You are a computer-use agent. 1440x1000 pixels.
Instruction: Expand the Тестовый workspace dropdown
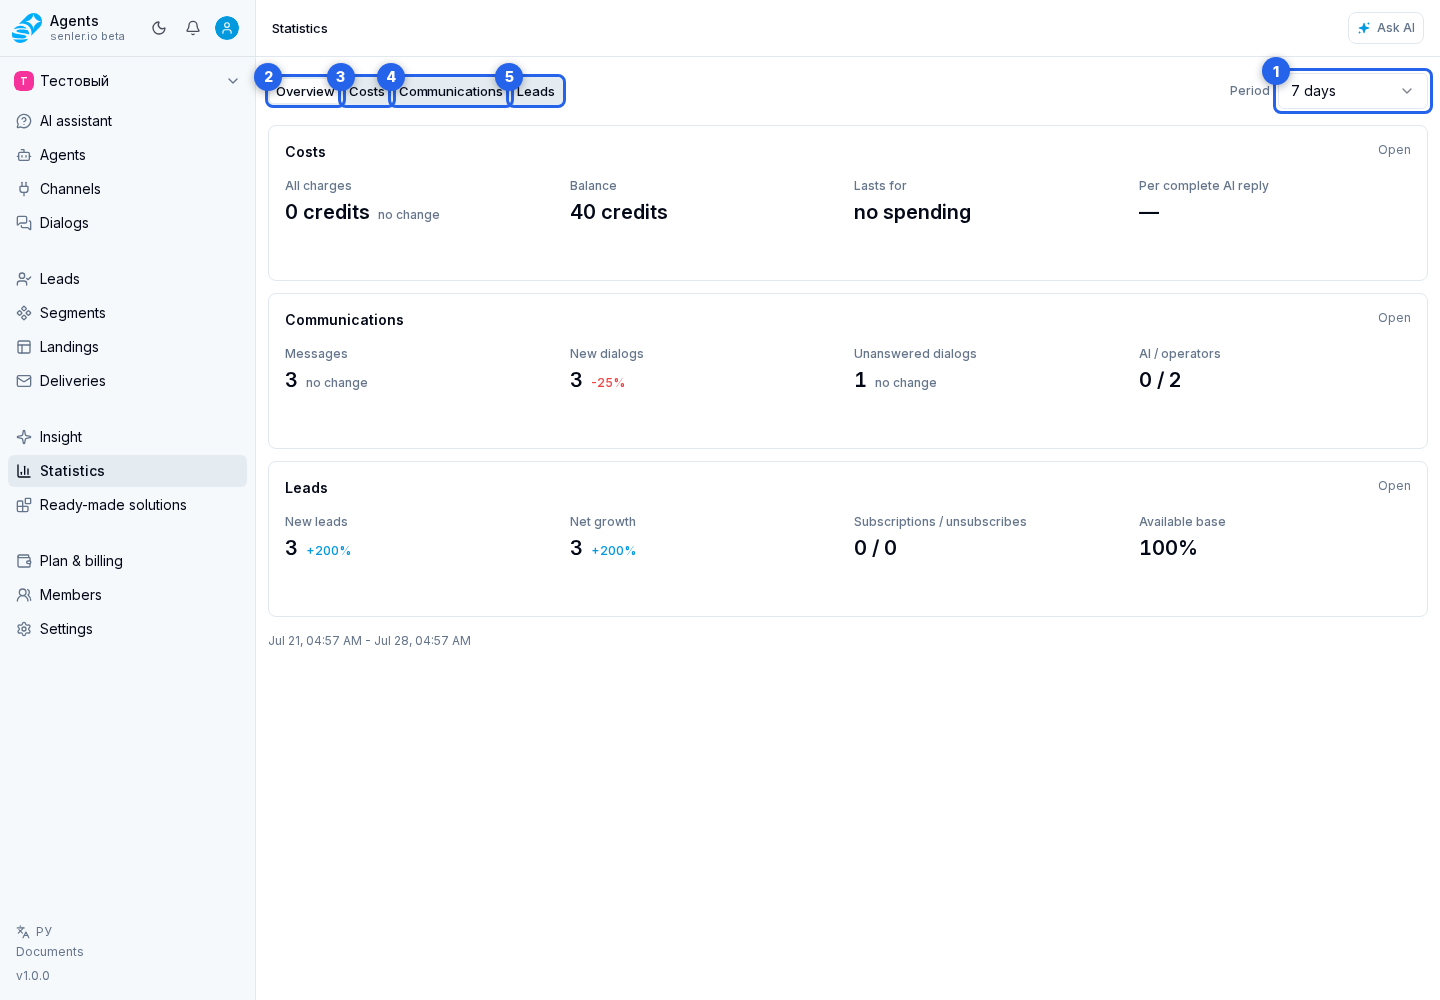pyautogui.click(x=127, y=81)
